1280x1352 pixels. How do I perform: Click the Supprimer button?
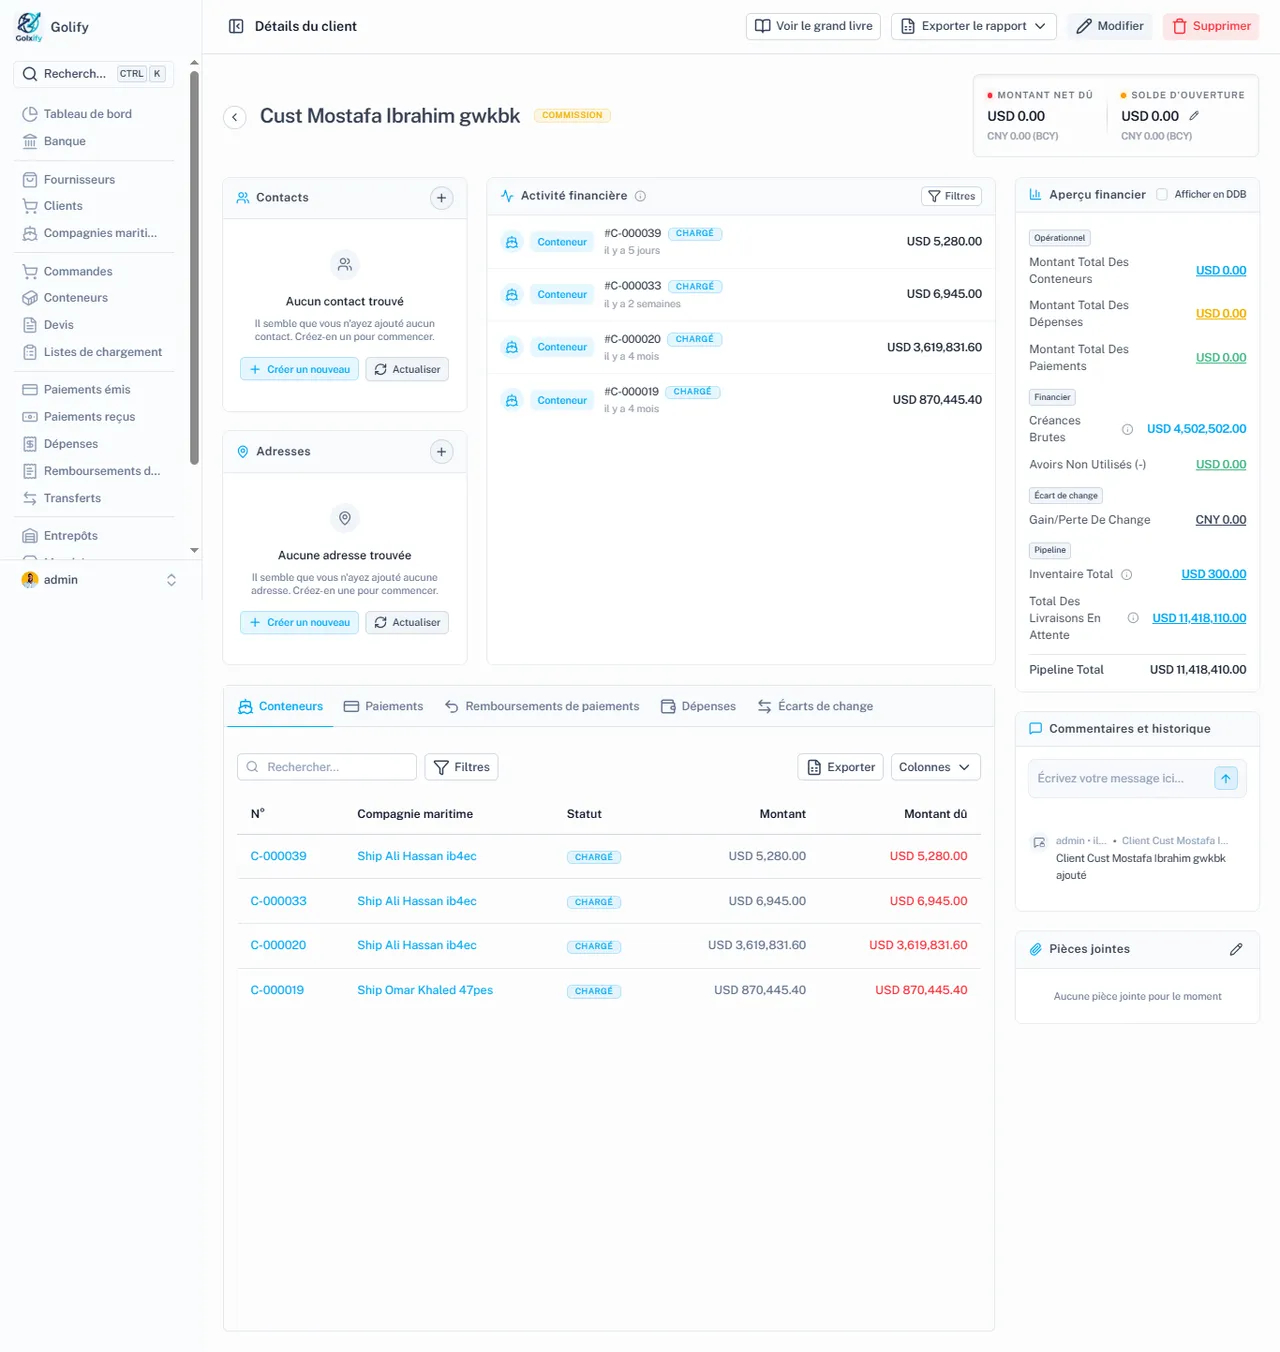[1211, 26]
